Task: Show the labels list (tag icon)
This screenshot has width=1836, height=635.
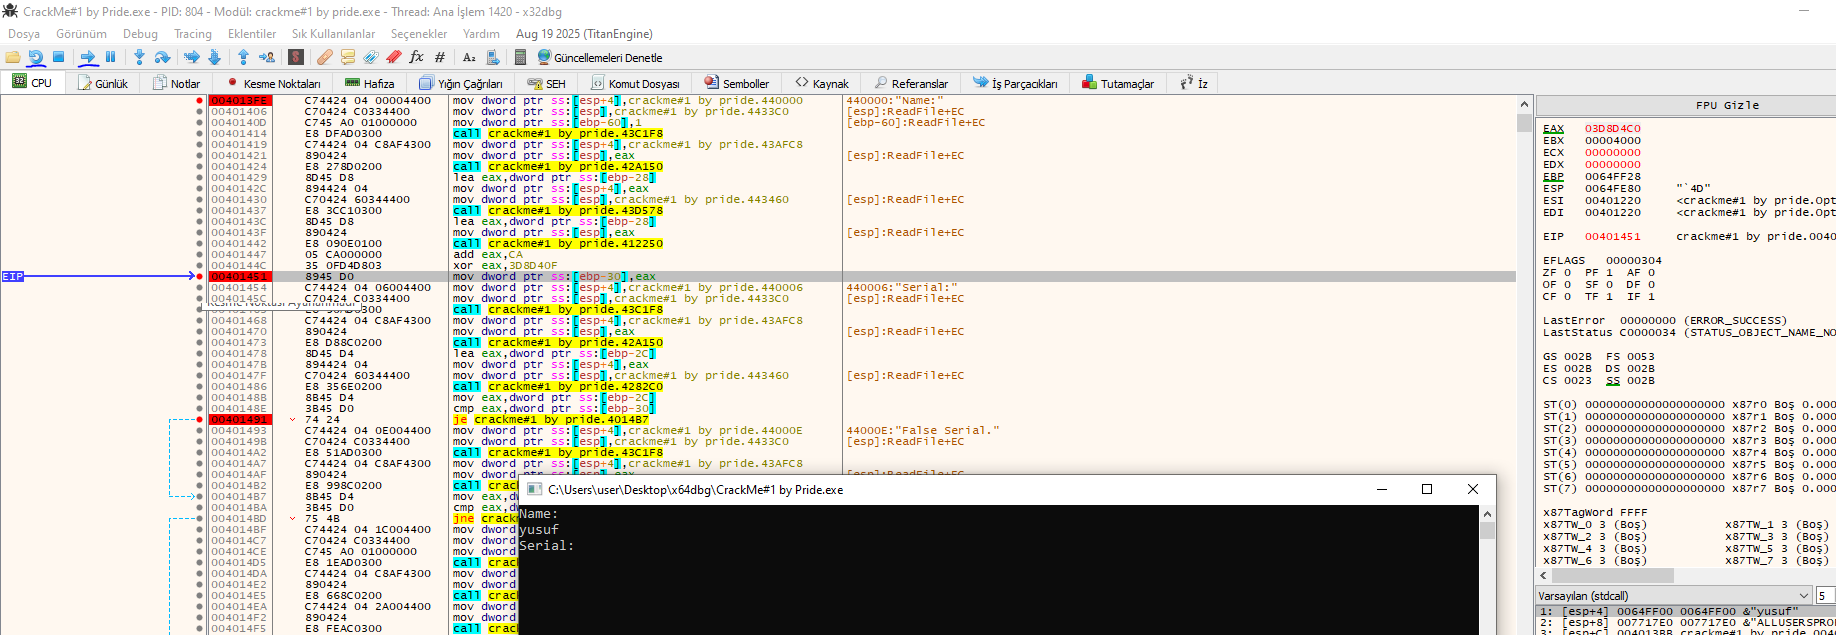Action: pos(371,58)
